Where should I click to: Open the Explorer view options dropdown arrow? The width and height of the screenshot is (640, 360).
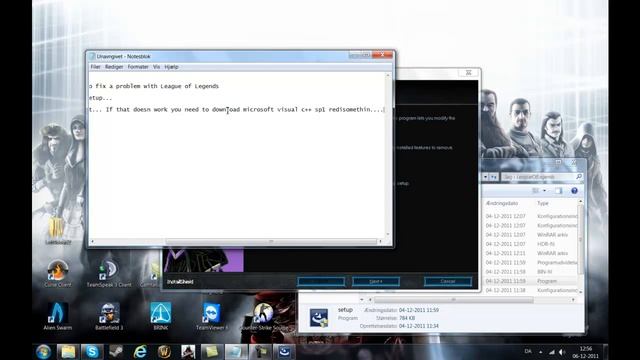[544, 191]
